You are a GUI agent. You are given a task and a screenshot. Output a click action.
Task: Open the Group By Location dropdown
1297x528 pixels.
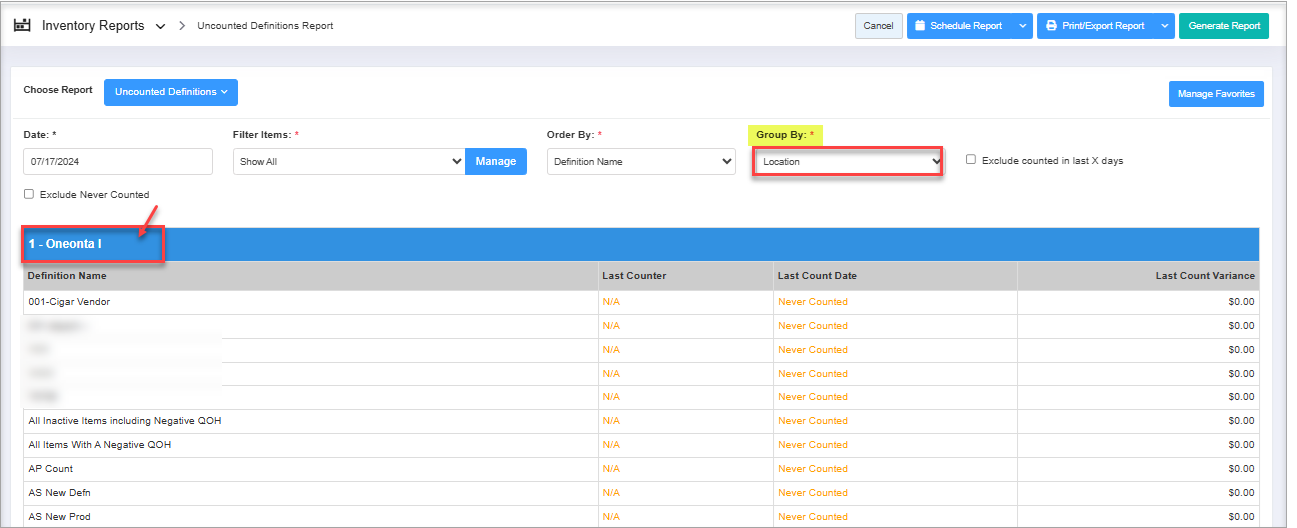pos(847,161)
